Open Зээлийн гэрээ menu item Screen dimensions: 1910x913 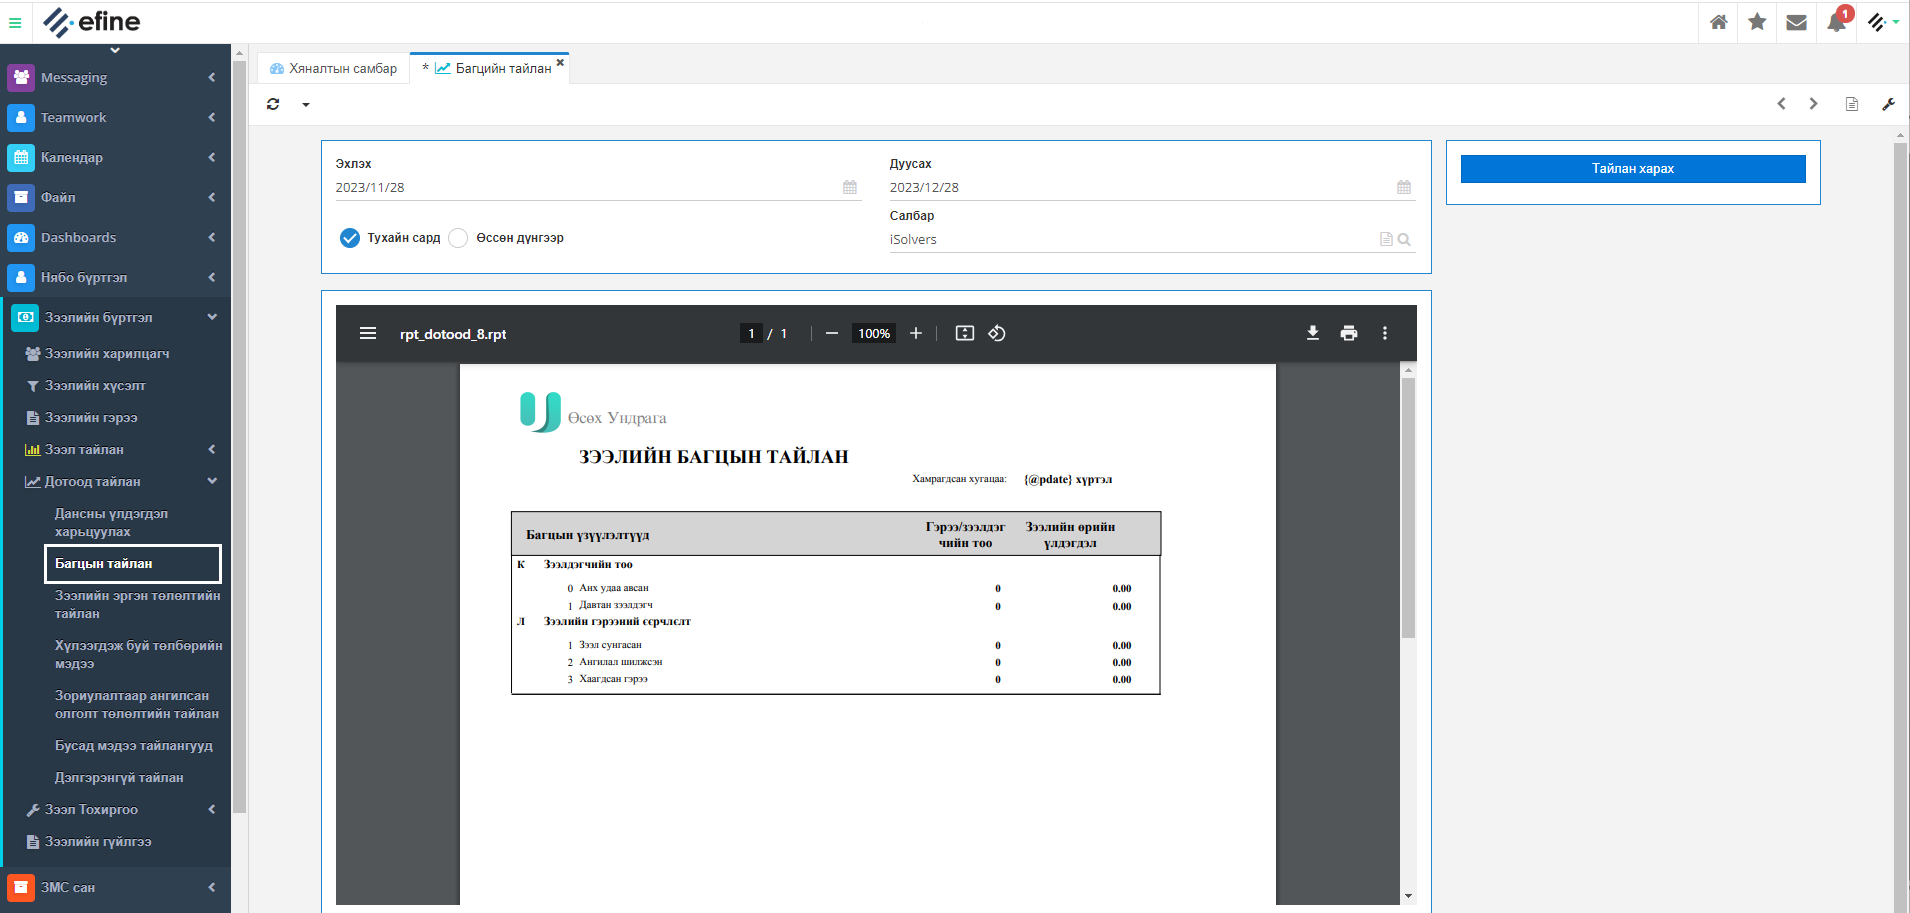click(91, 417)
